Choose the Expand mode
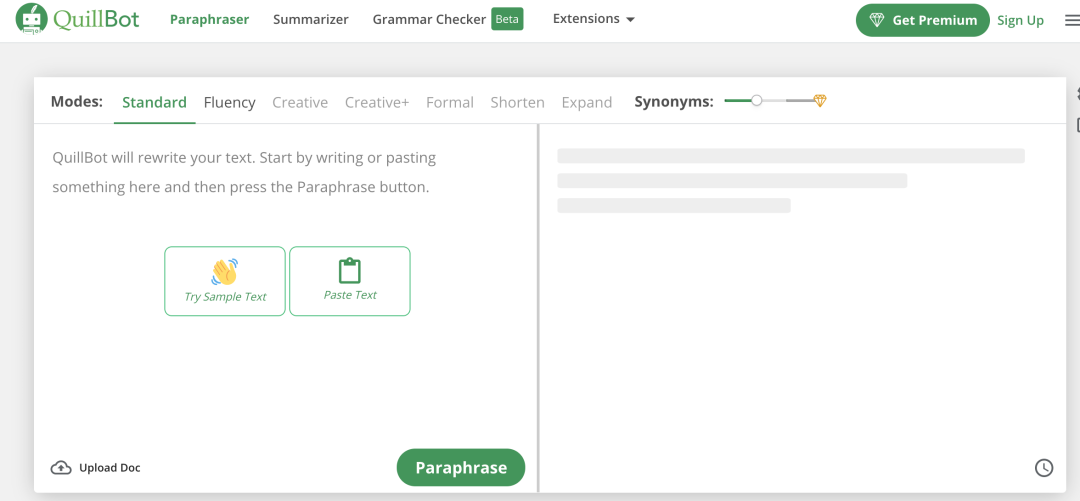 pos(586,103)
